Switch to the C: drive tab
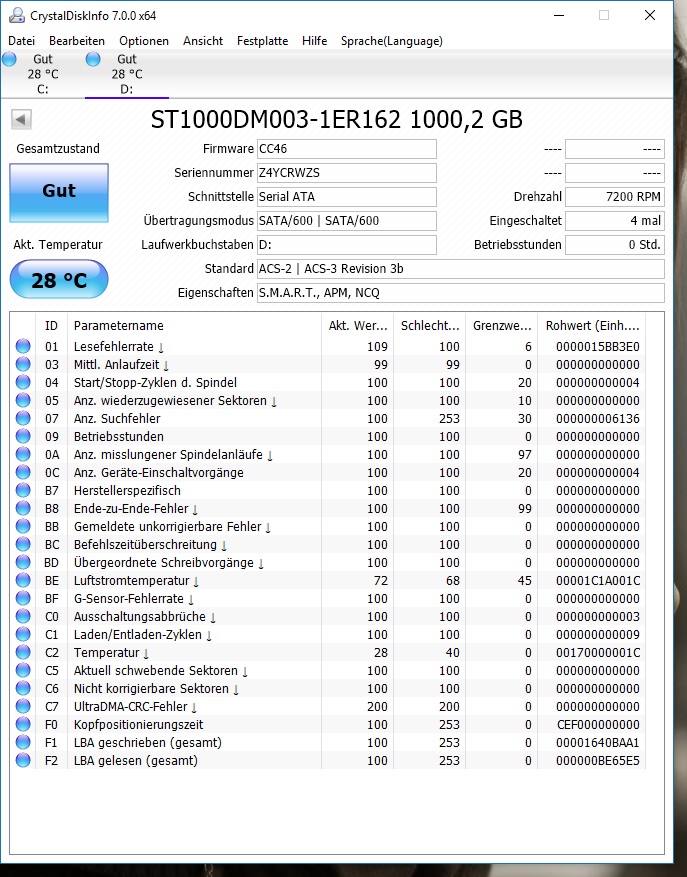 pyautogui.click(x=43, y=74)
